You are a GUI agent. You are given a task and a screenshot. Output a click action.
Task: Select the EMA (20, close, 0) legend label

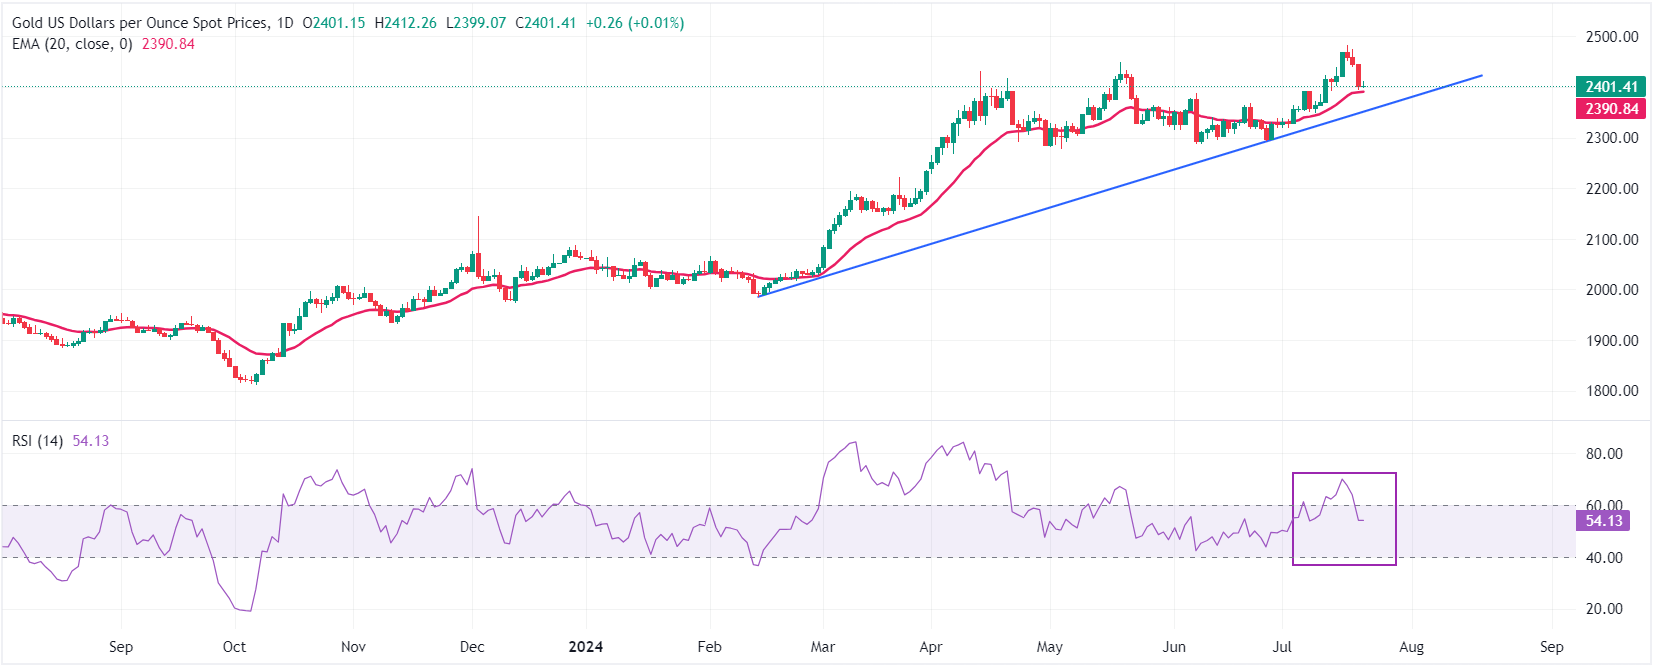coord(72,44)
